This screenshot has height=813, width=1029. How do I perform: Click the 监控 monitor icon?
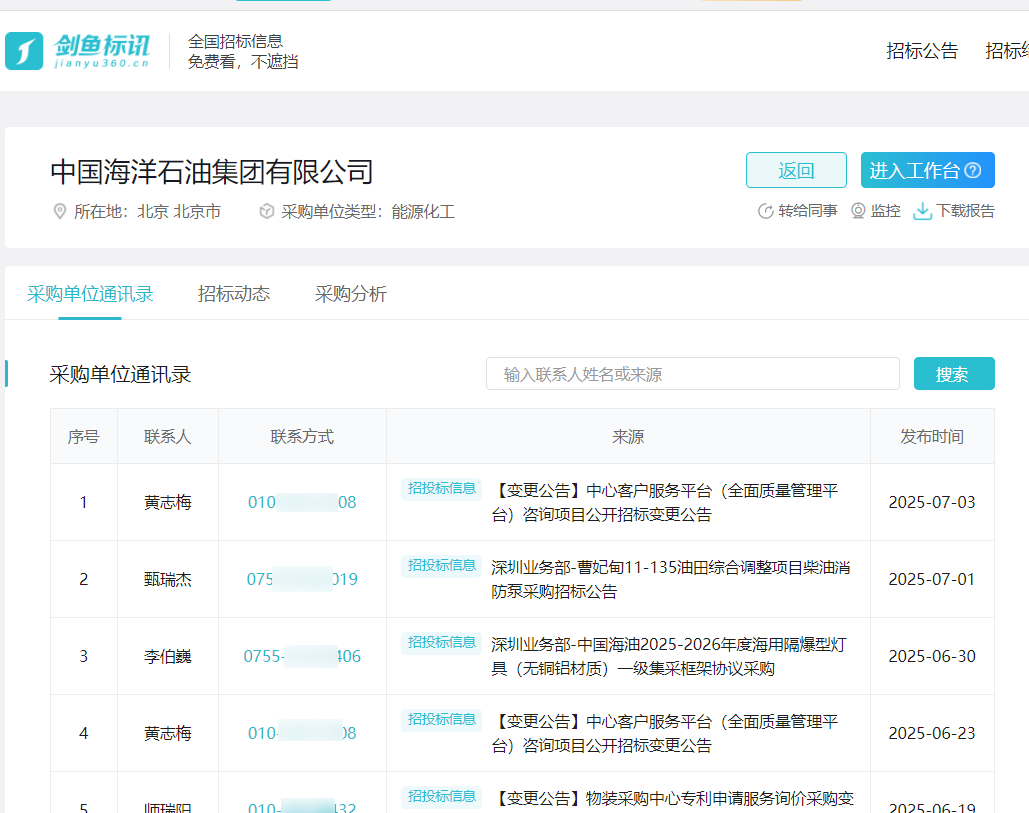pyautogui.click(x=858, y=211)
